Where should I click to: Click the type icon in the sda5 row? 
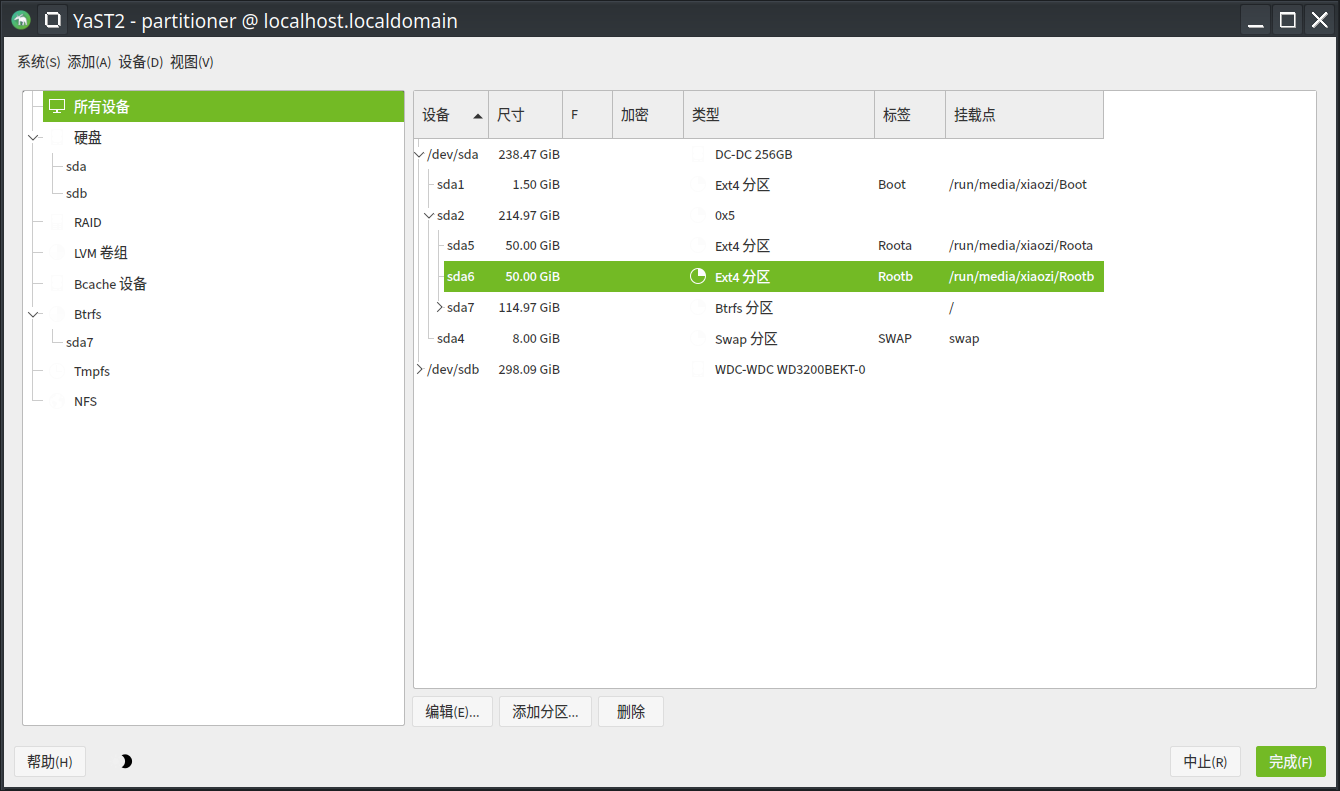(x=698, y=245)
